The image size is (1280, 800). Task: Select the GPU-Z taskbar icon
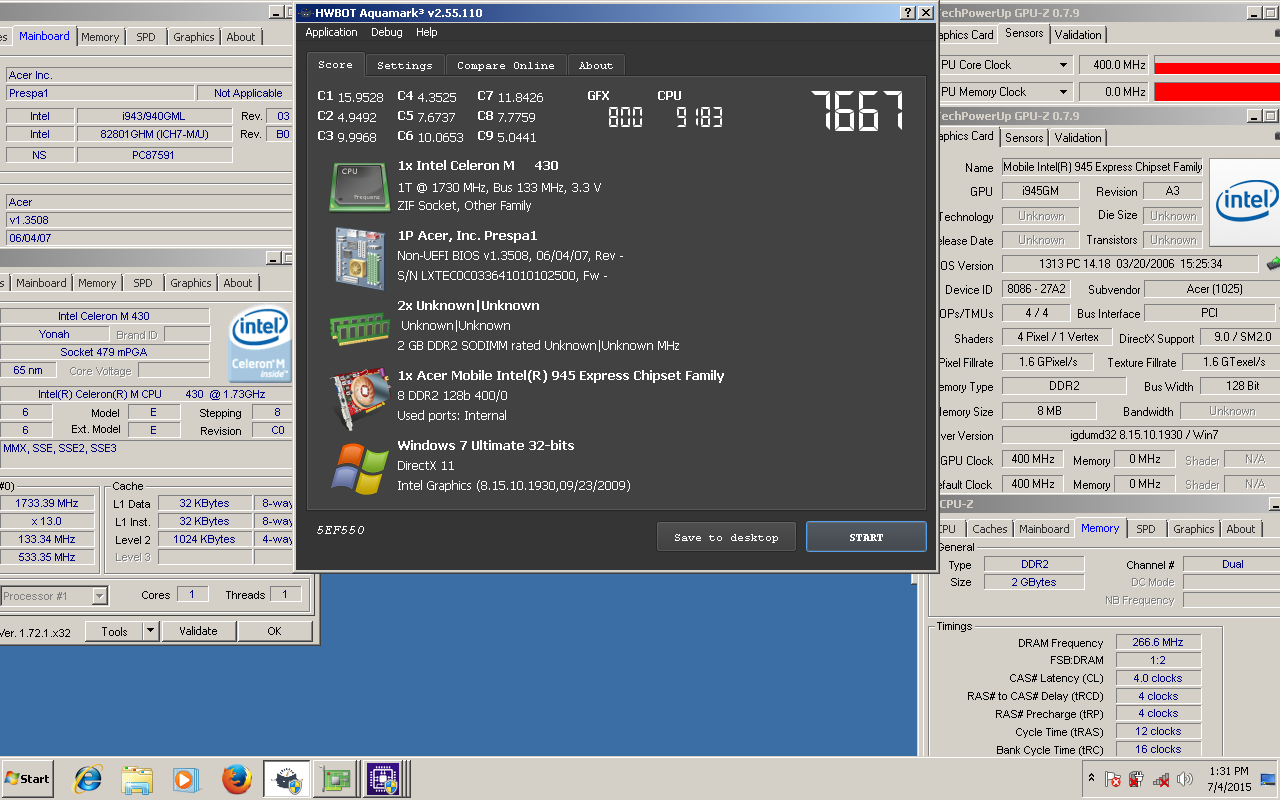pyautogui.click(x=334, y=779)
